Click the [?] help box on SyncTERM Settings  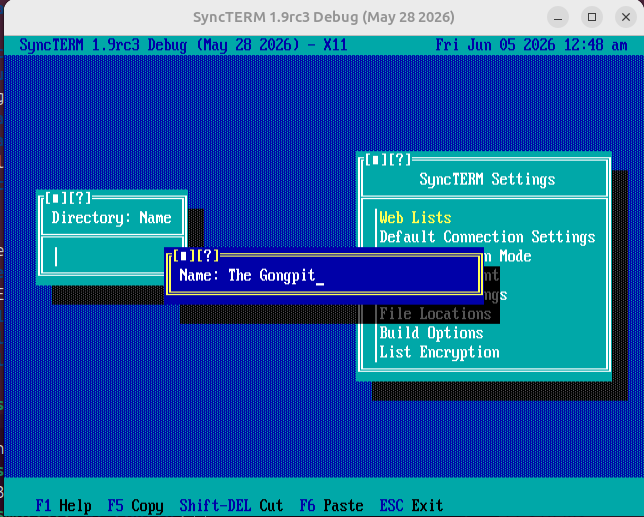point(400,160)
